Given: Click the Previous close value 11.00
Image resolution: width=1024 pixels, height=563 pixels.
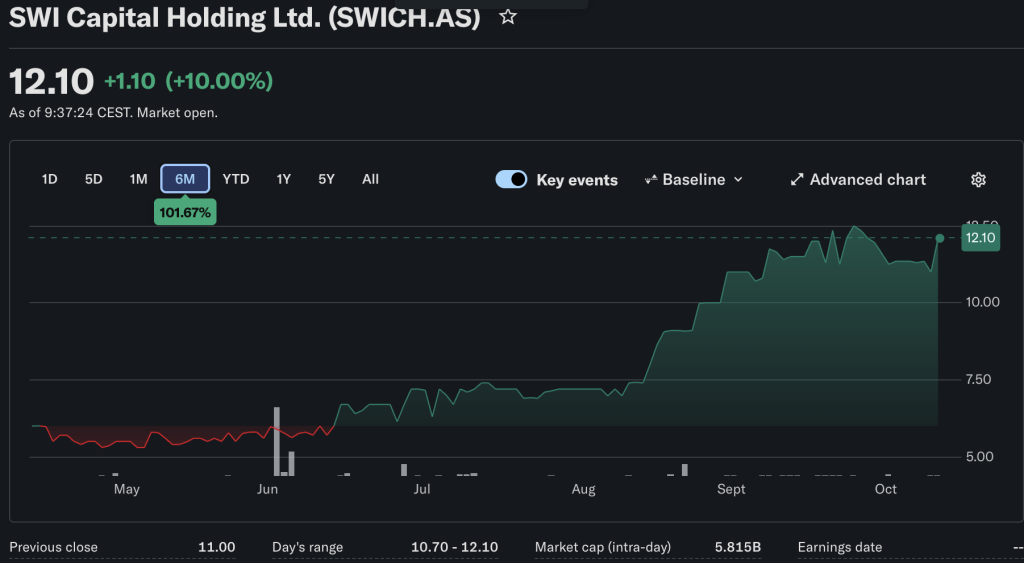Looking at the screenshot, I should [x=217, y=547].
